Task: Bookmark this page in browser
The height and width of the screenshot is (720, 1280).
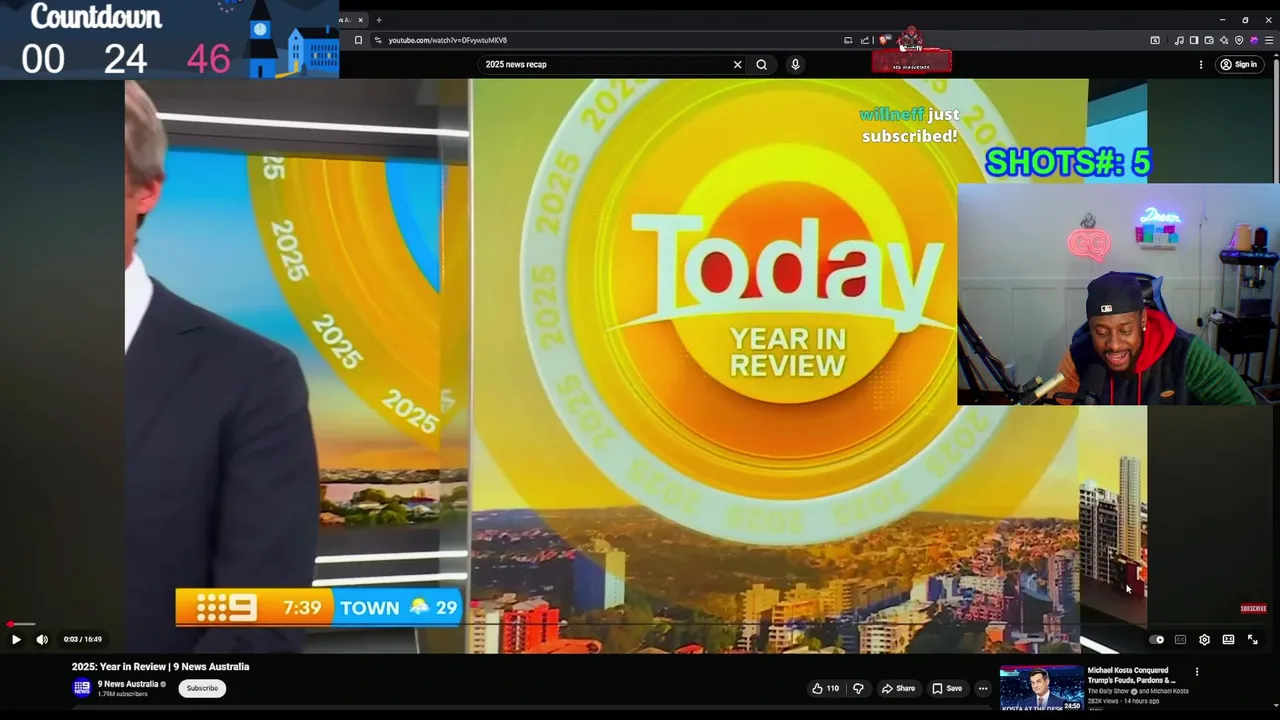Action: pyautogui.click(x=358, y=40)
